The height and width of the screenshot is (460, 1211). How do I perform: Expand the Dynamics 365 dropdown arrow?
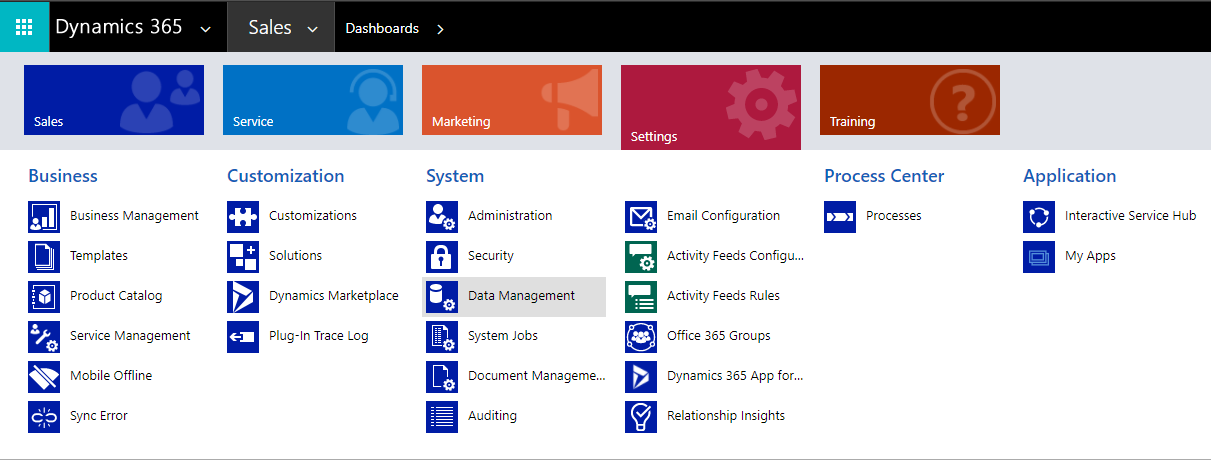click(206, 29)
